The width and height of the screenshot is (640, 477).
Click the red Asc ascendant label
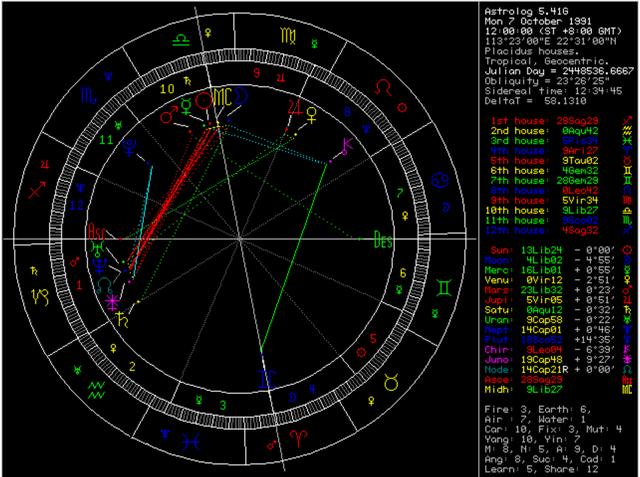[x=97, y=228]
